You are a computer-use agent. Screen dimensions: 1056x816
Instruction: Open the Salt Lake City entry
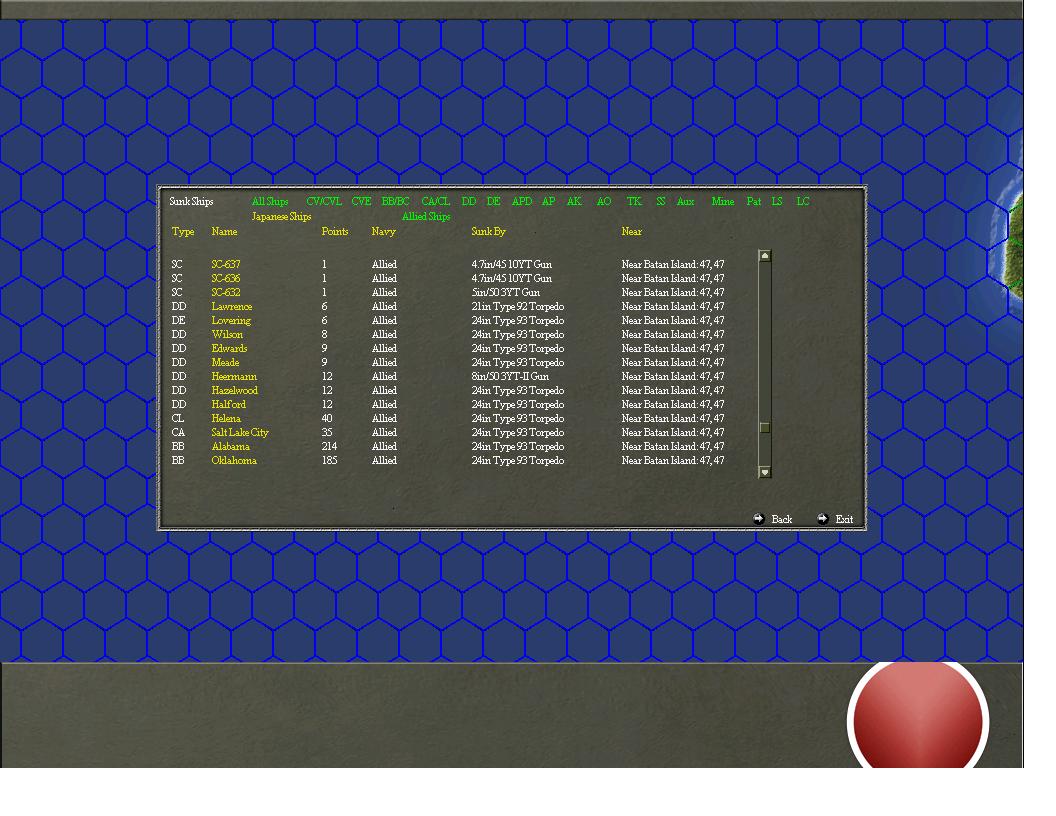[240, 433]
